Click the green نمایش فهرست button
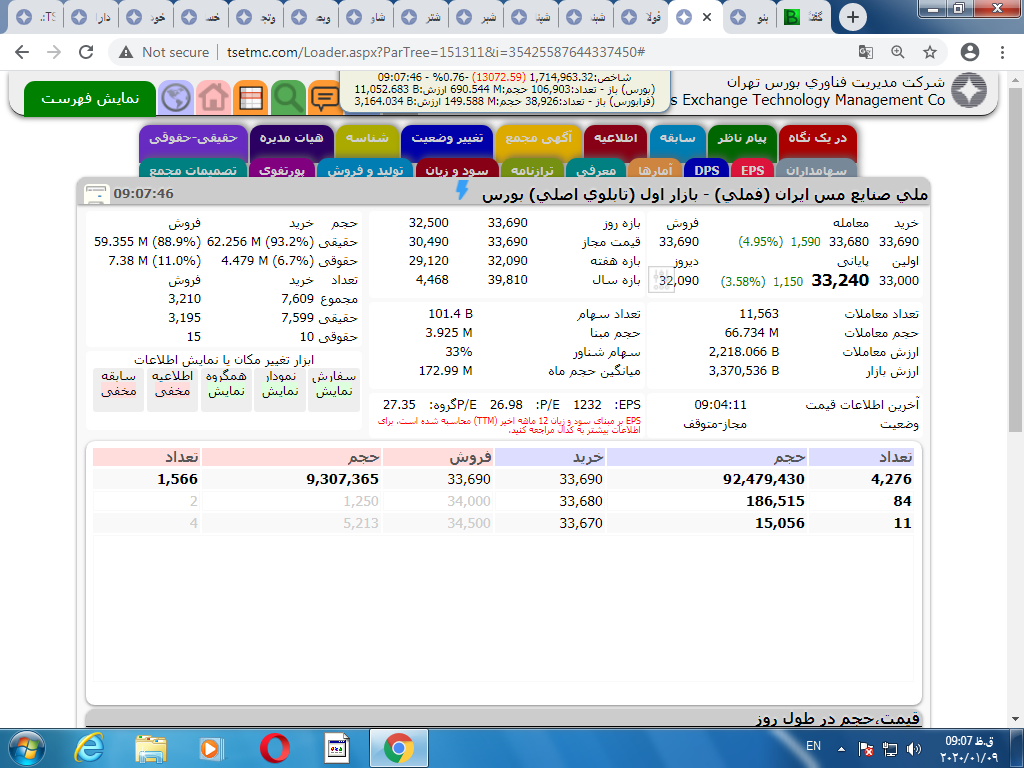The height and width of the screenshot is (768, 1024). click(x=90, y=99)
